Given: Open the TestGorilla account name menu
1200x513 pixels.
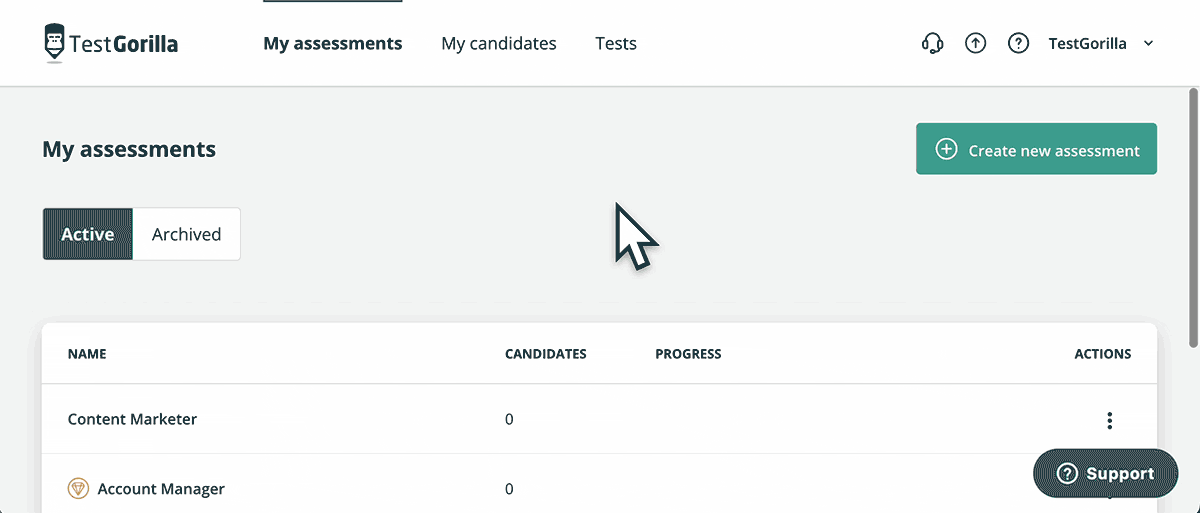Looking at the screenshot, I should click(x=1087, y=44).
